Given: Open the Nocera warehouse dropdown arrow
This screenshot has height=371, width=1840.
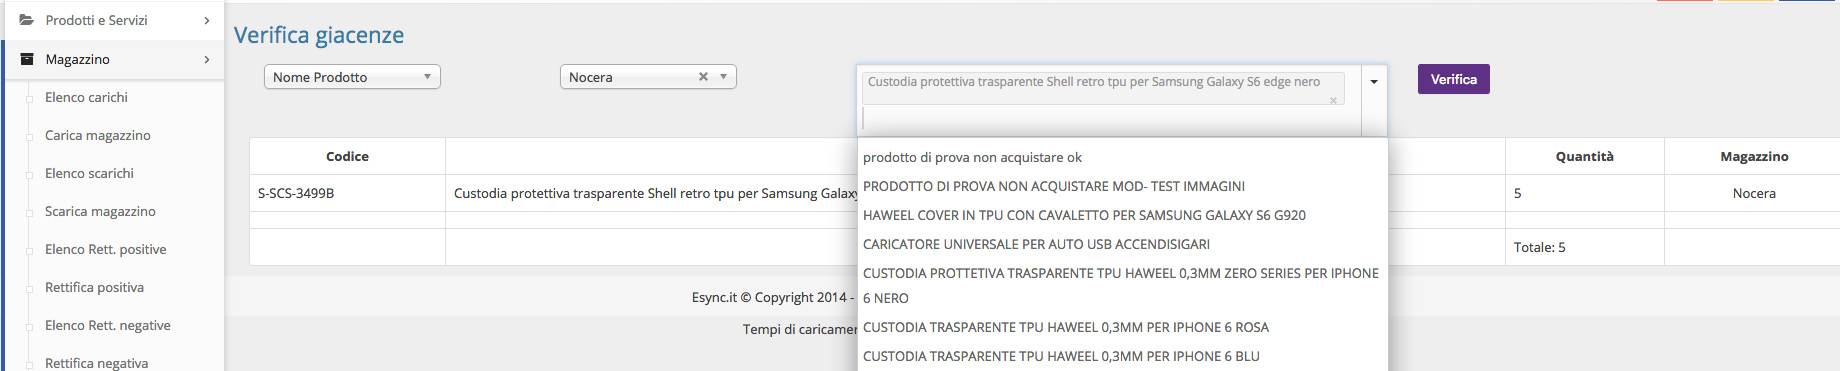Looking at the screenshot, I should point(724,77).
